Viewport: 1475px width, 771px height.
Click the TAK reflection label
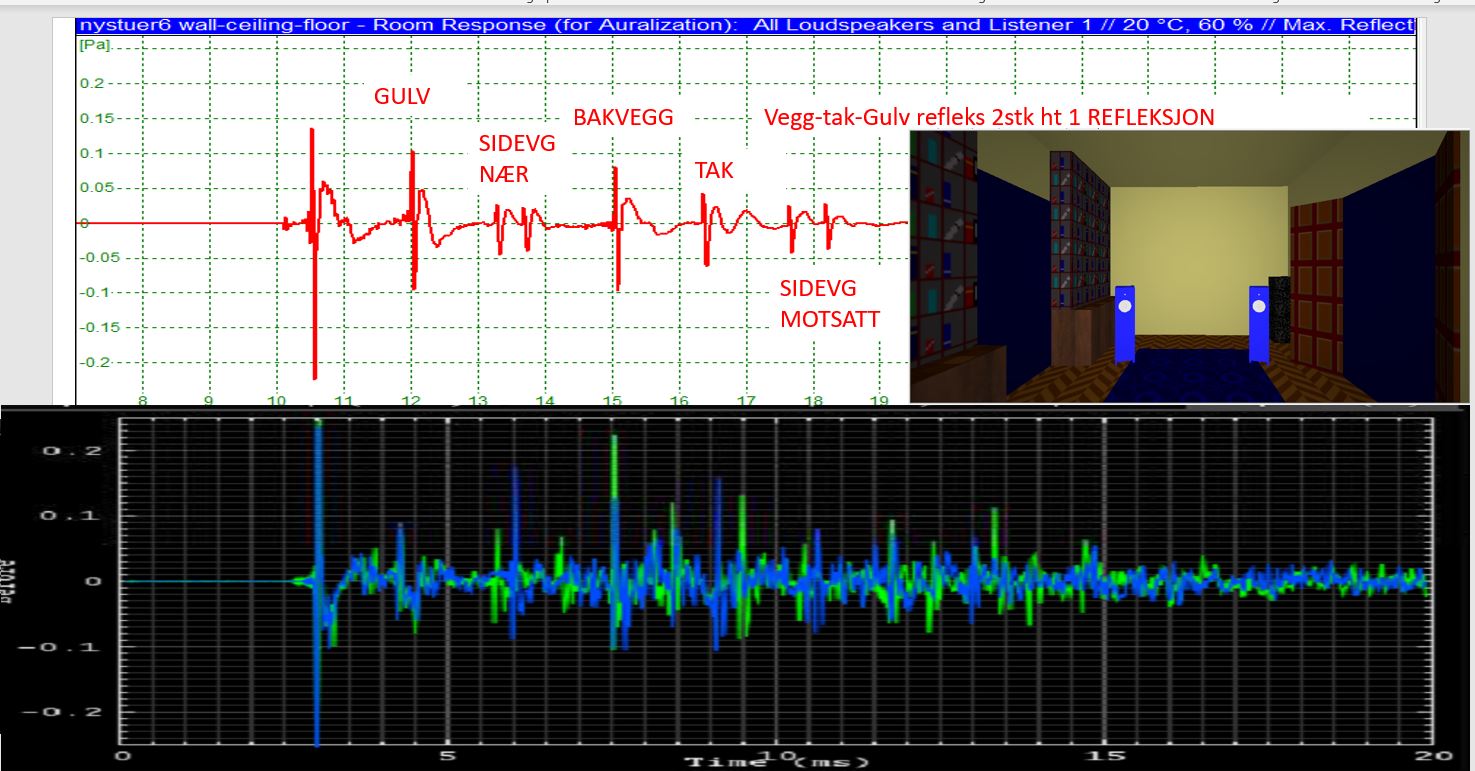[714, 170]
